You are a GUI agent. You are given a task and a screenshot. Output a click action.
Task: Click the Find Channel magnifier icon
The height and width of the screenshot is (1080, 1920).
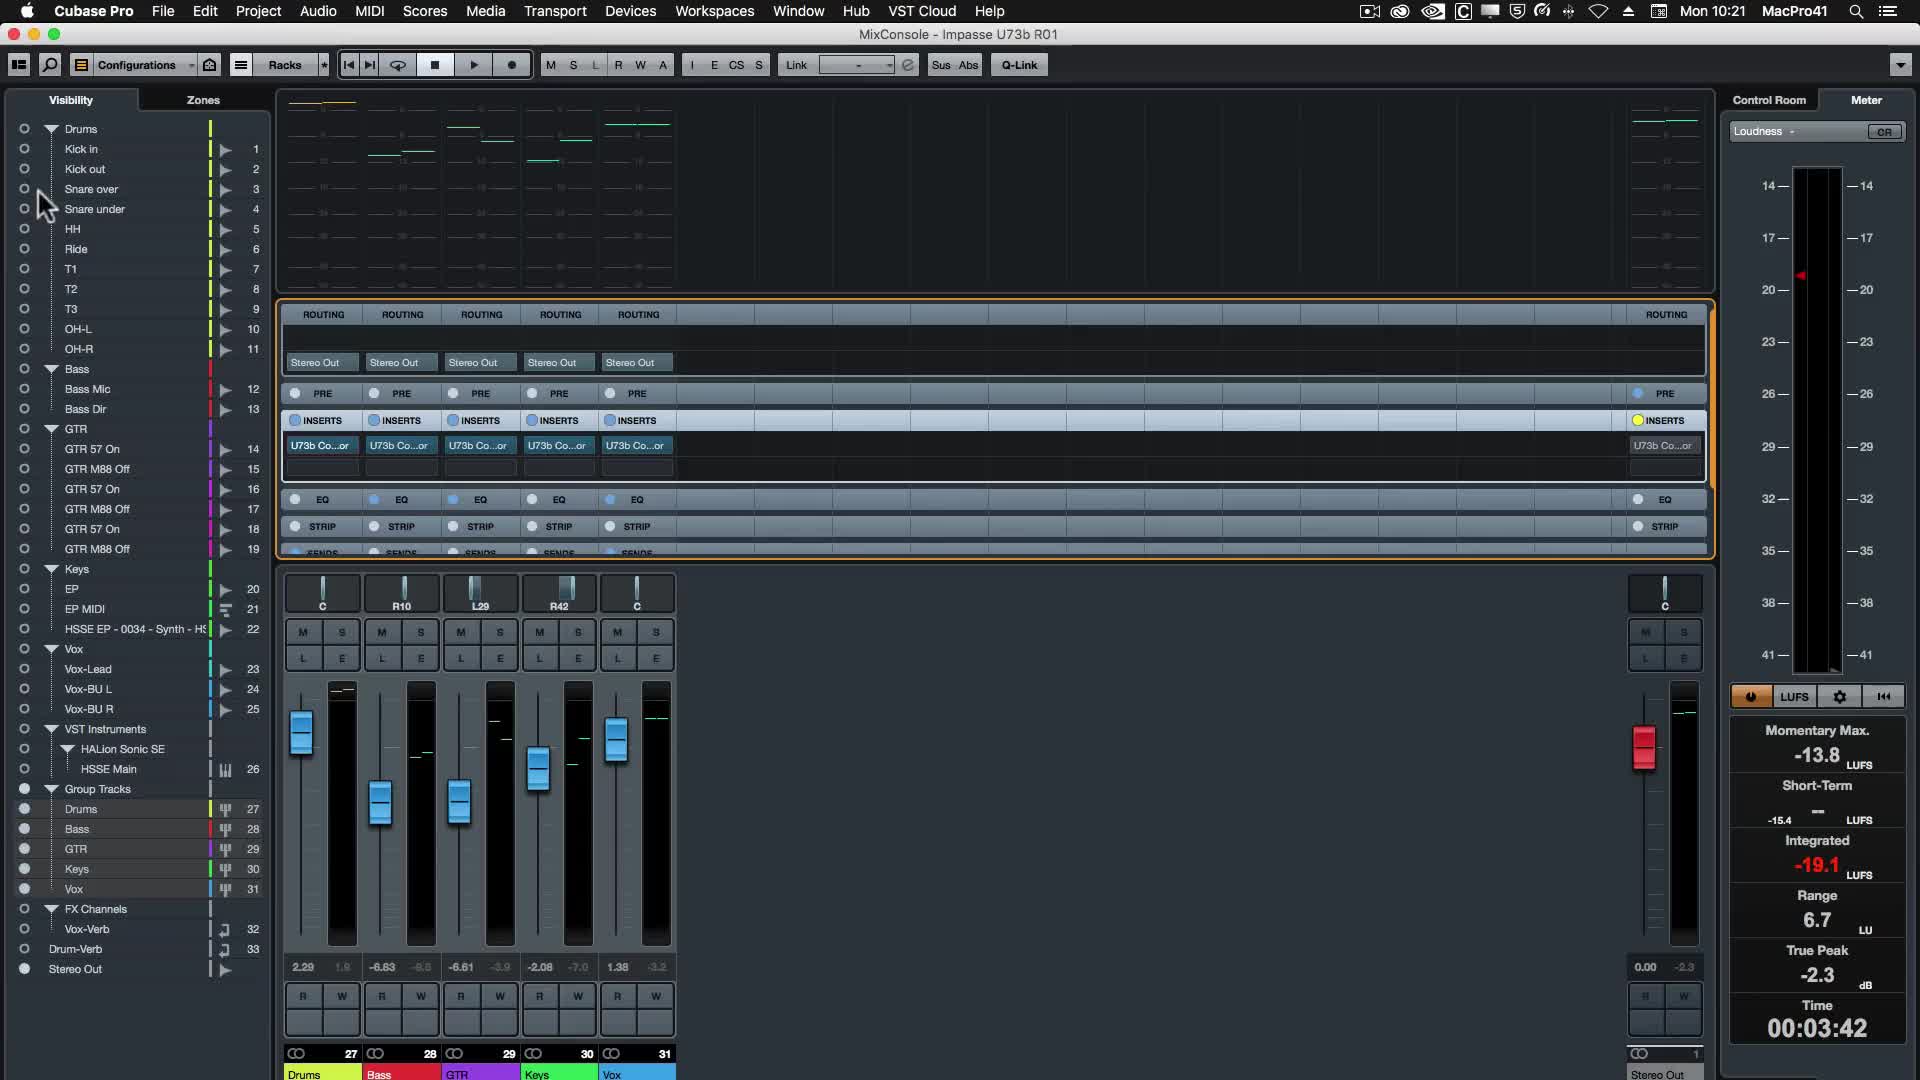(50, 65)
